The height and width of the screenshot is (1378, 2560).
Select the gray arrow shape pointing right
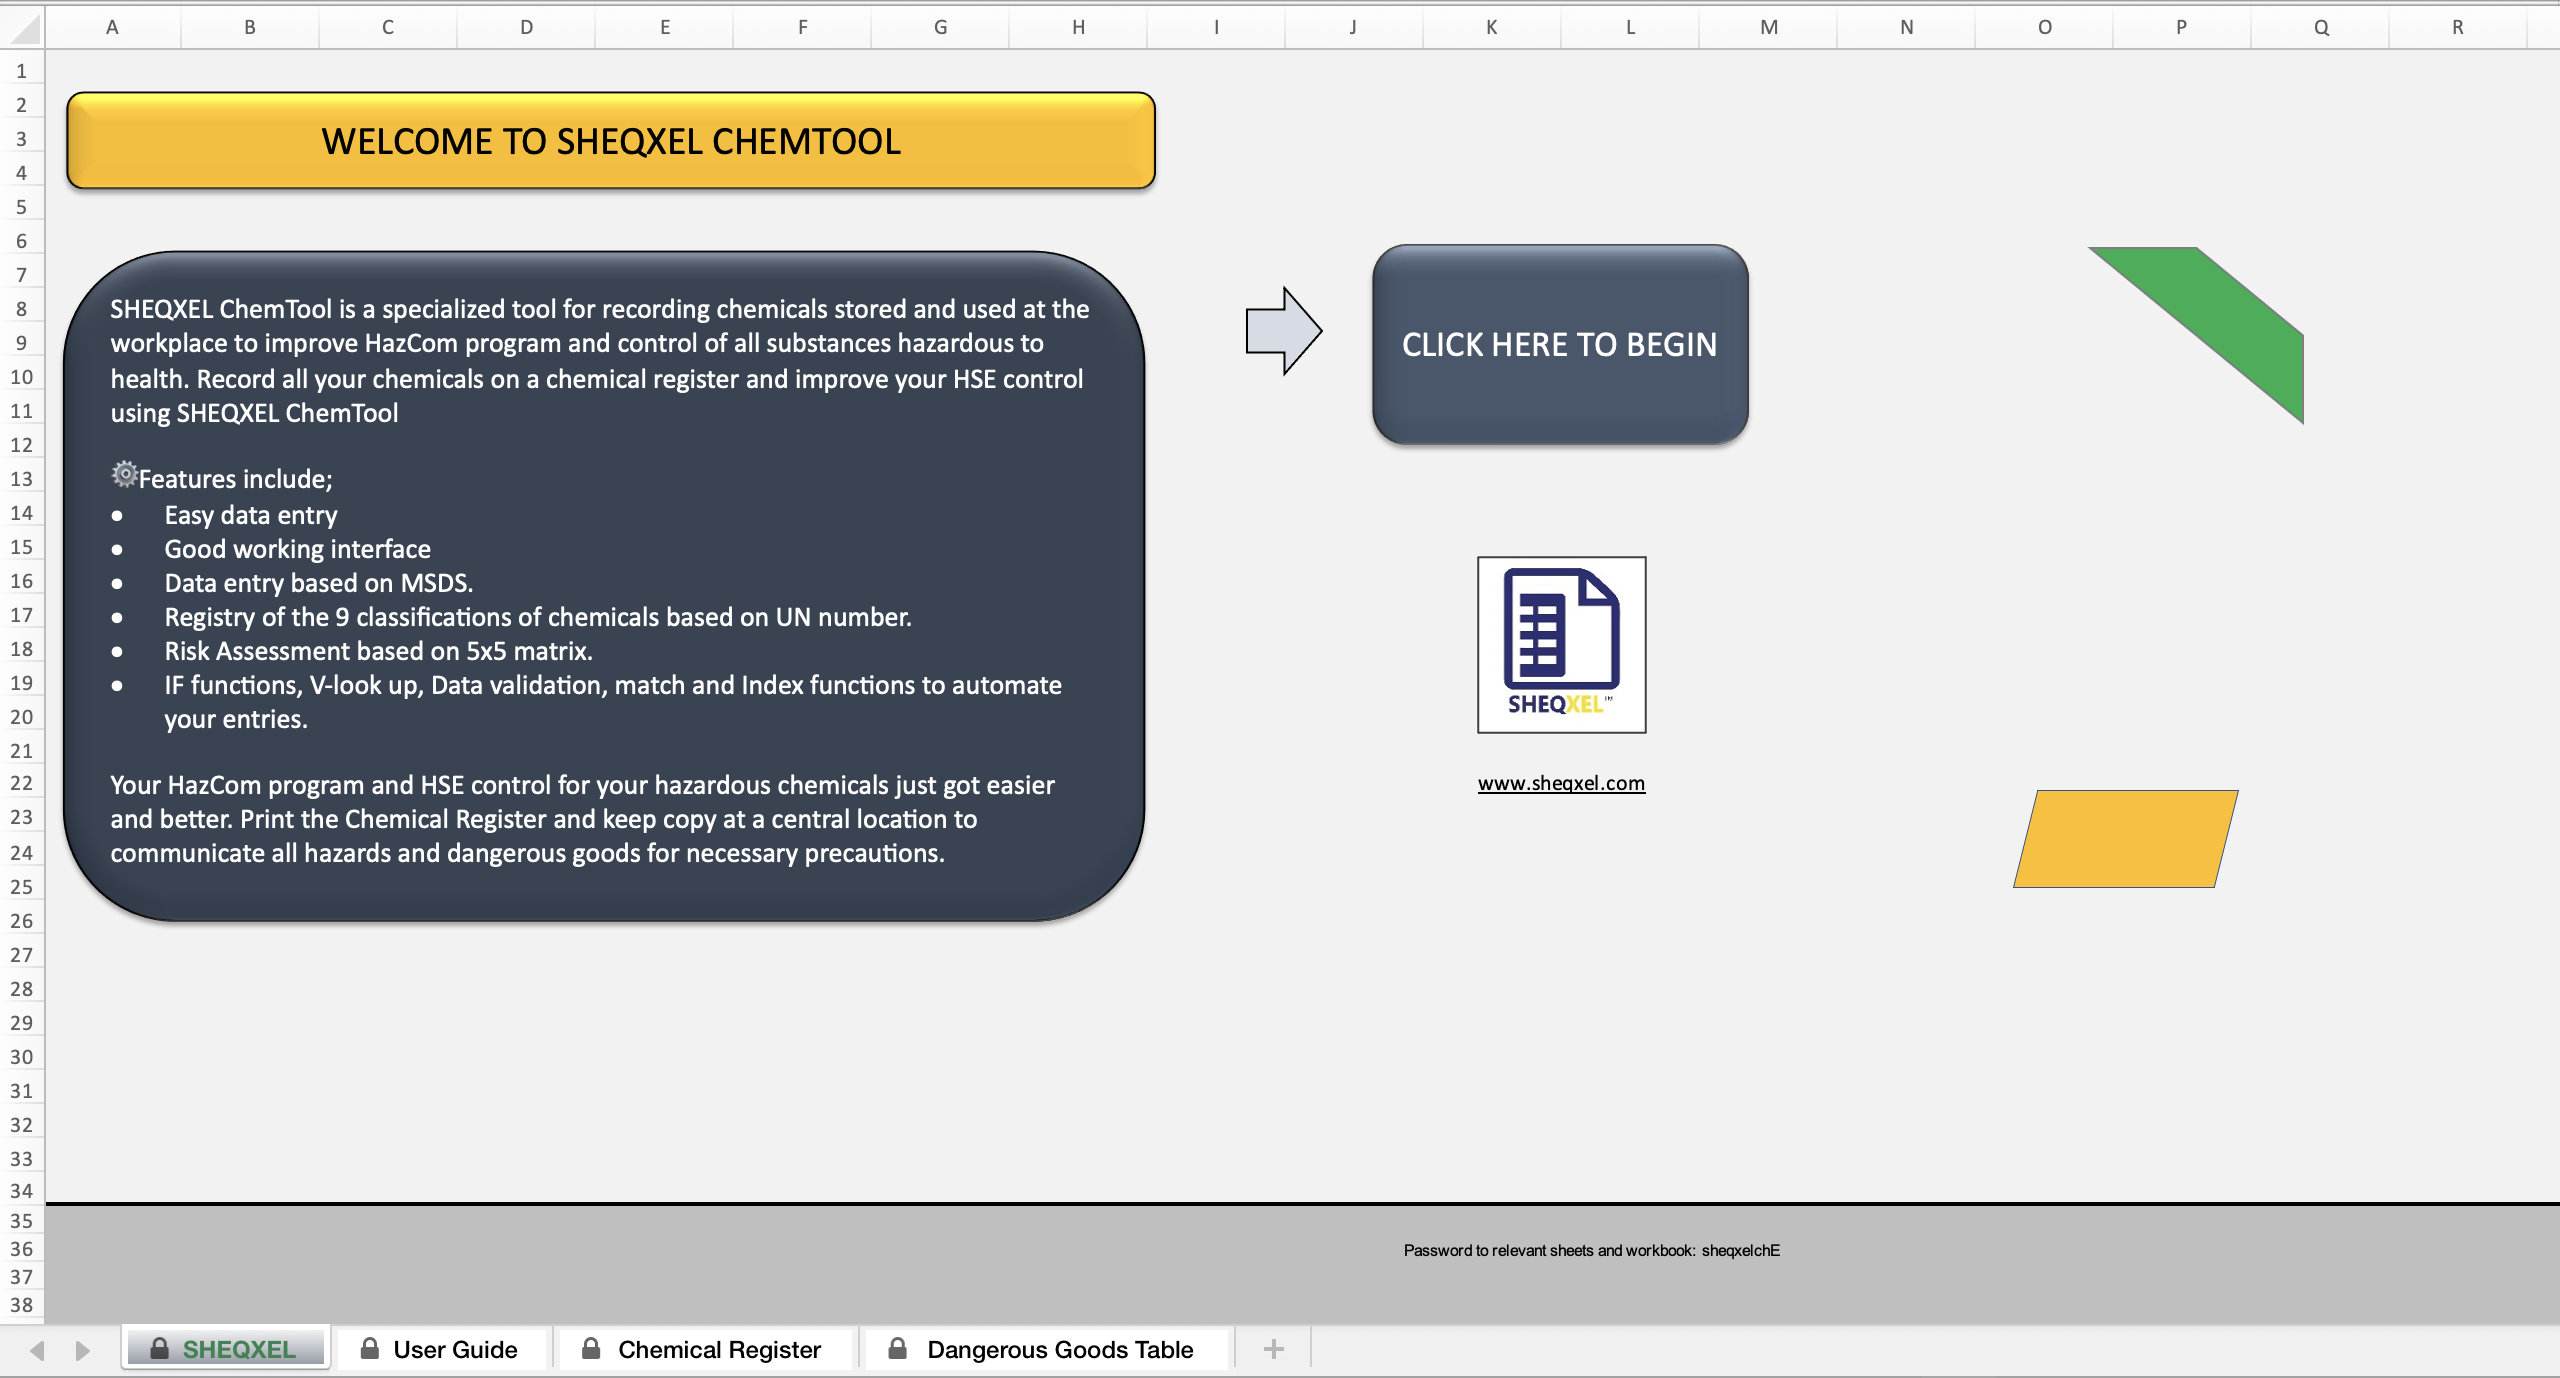point(1284,330)
